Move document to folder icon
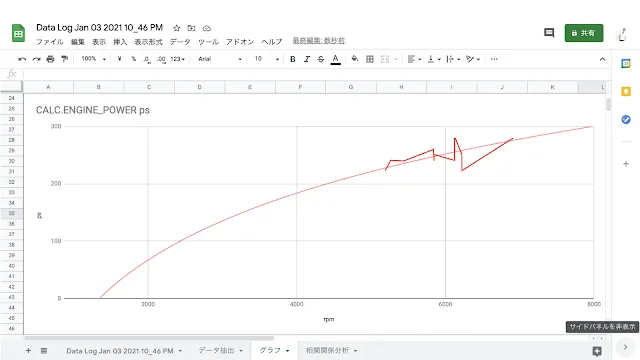 191,28
